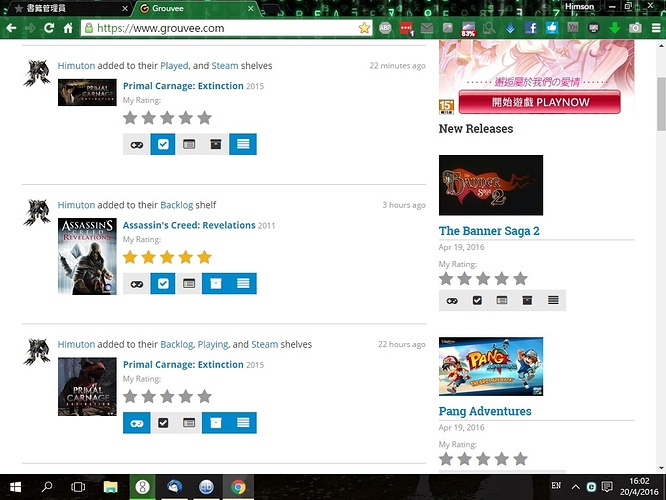
Task: Open The Banner Saga 2 title link
Action: click(x=489, y=231)
